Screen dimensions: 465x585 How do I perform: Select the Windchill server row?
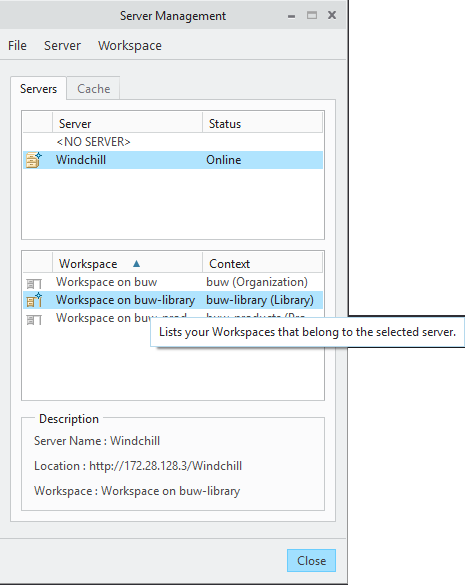[173, 160]
